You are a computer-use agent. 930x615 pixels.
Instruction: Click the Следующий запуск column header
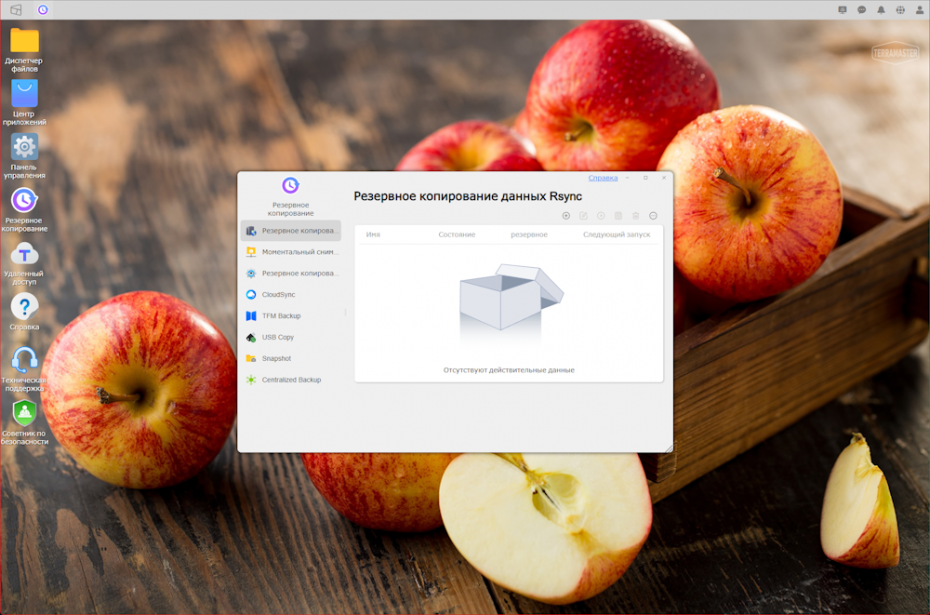click(x=616, y=235)
